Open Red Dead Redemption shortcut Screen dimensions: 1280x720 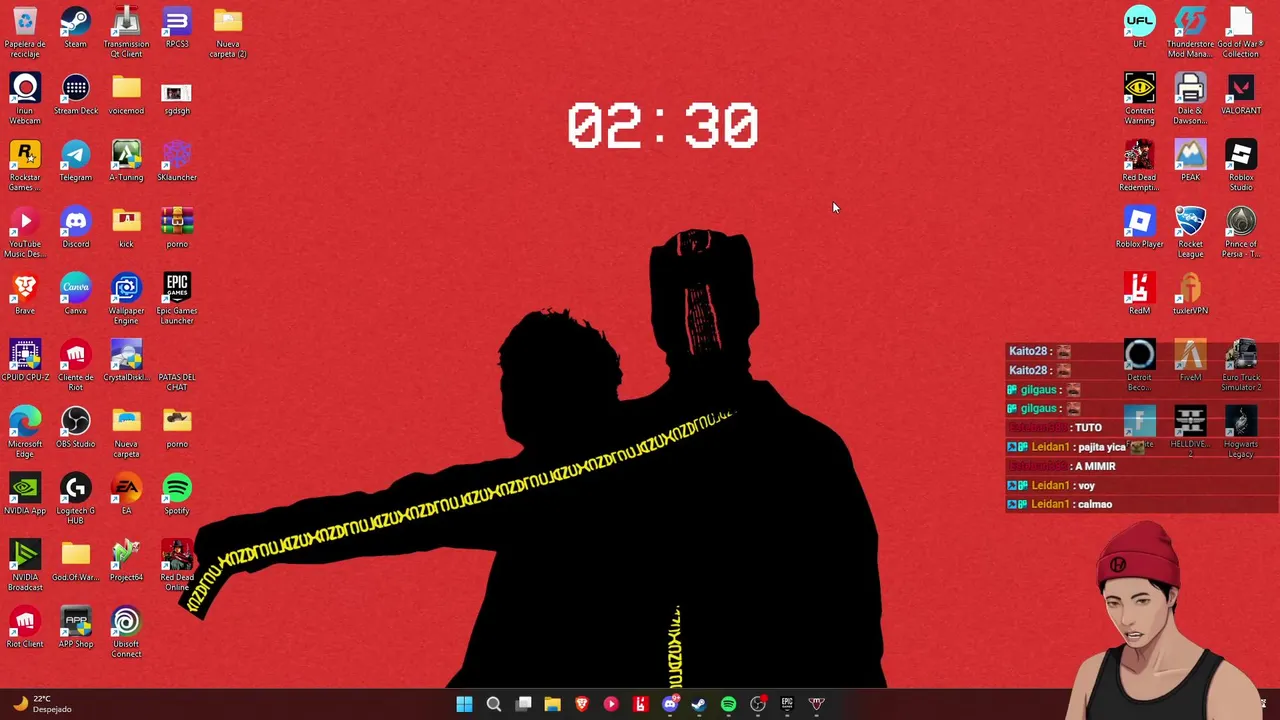pyautogui.click(x=1139, y=166)
